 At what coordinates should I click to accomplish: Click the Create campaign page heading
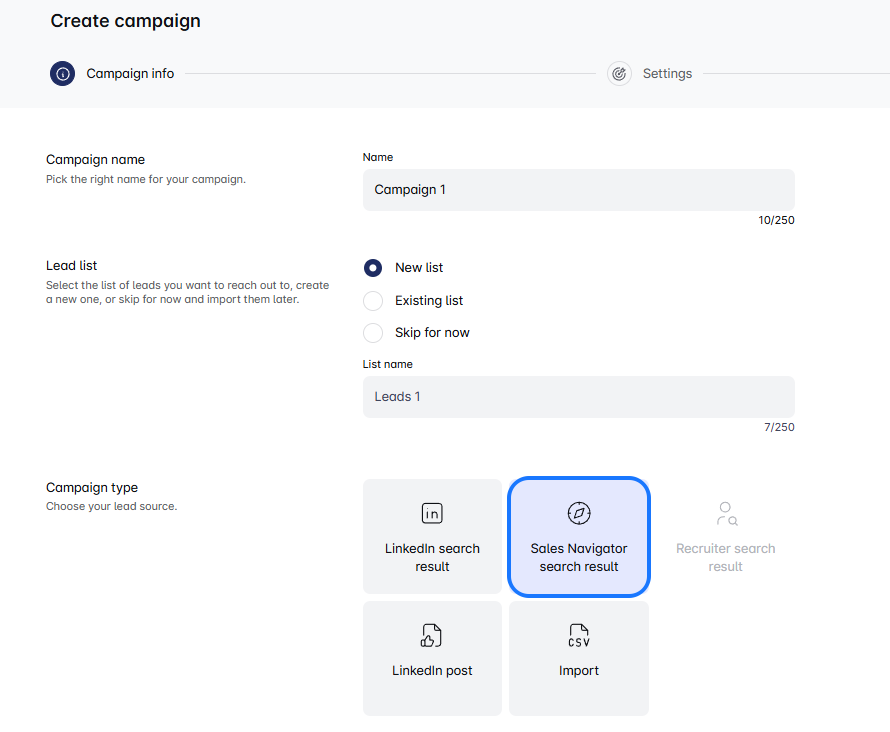pyautogui.click(x=126, y=21)
